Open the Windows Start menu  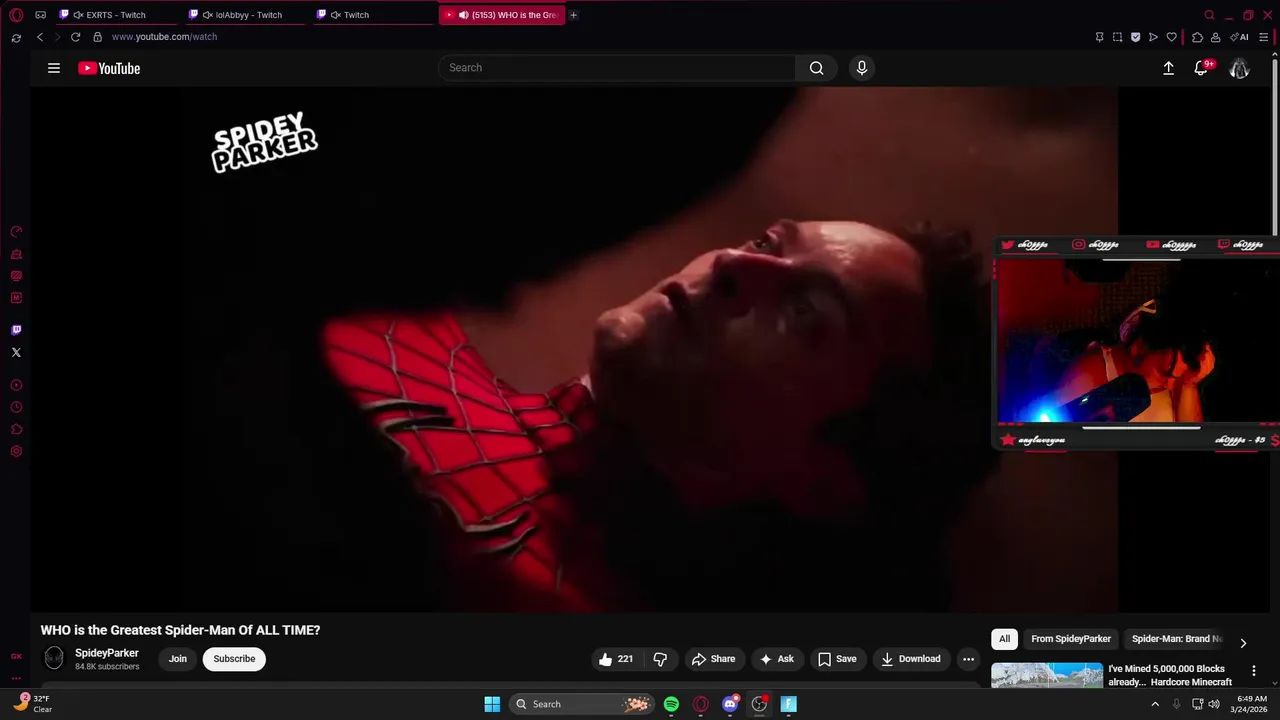coord(492,704)
